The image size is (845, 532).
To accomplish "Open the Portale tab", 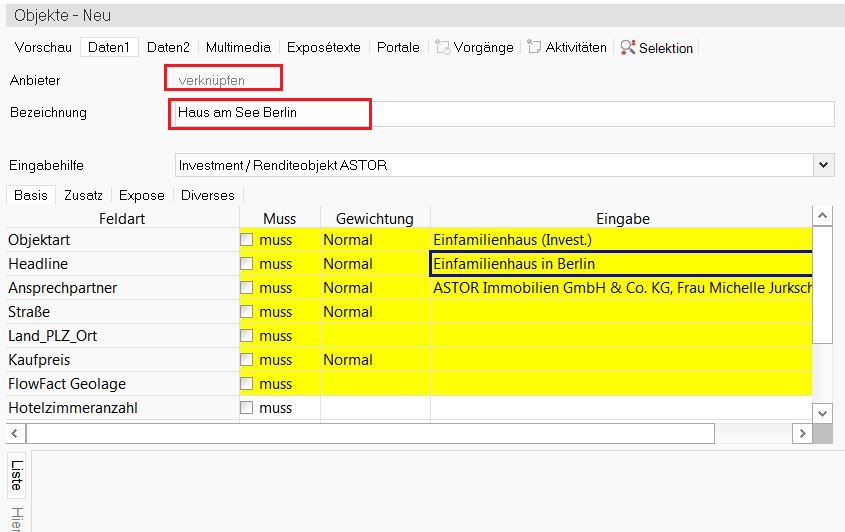I will [398, 47].
